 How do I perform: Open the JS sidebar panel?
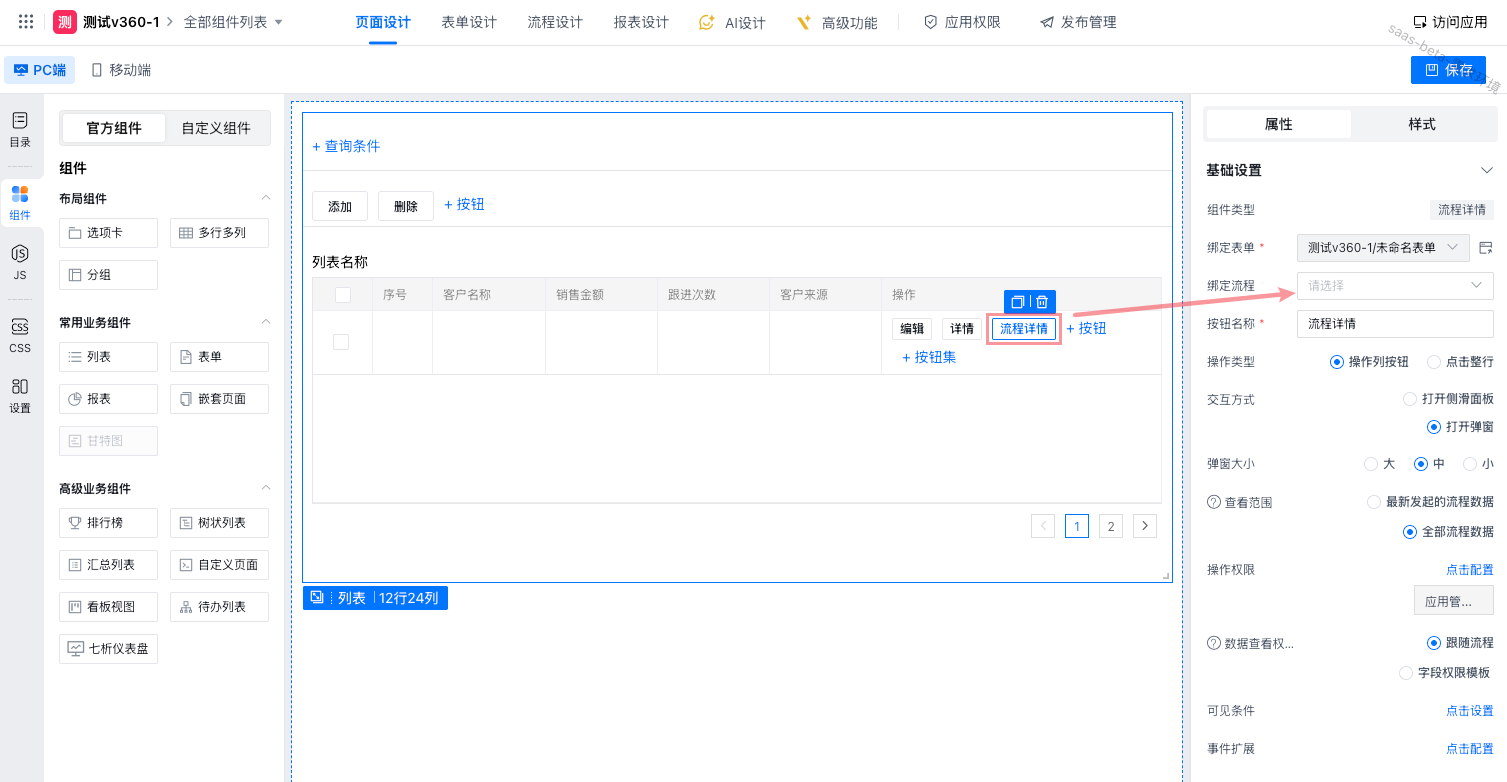(20, 261)
